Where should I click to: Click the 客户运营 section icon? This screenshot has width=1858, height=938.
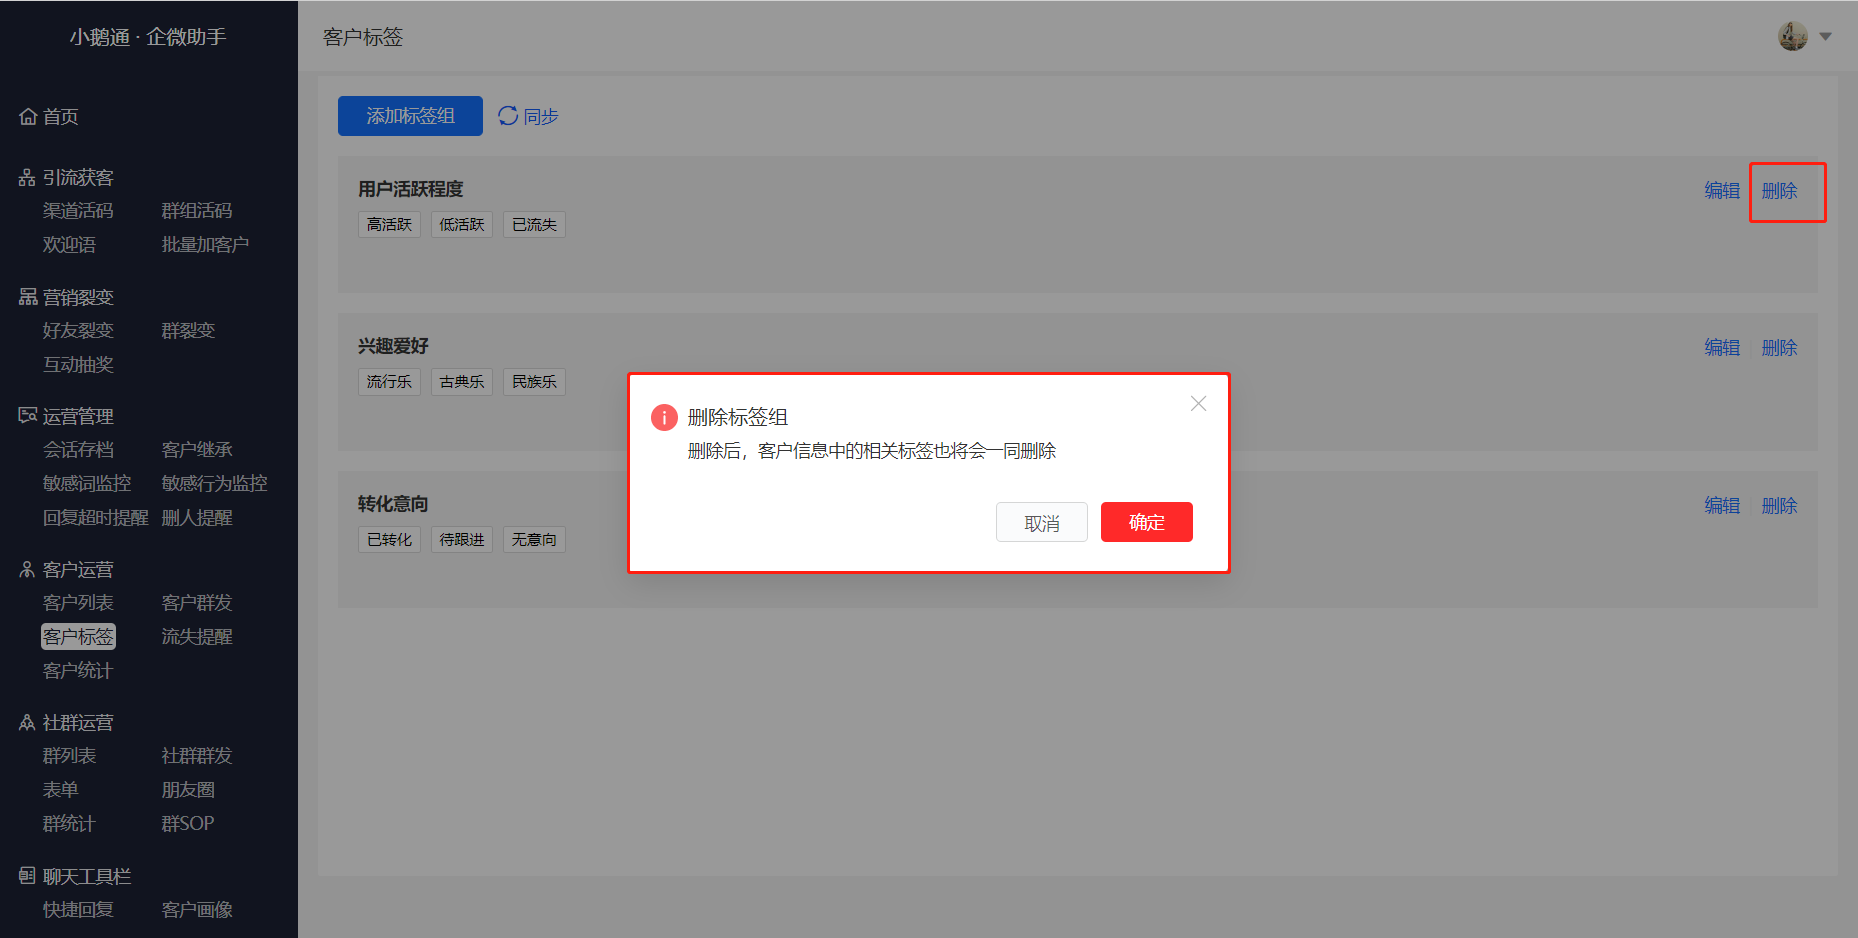click(28, 570)
